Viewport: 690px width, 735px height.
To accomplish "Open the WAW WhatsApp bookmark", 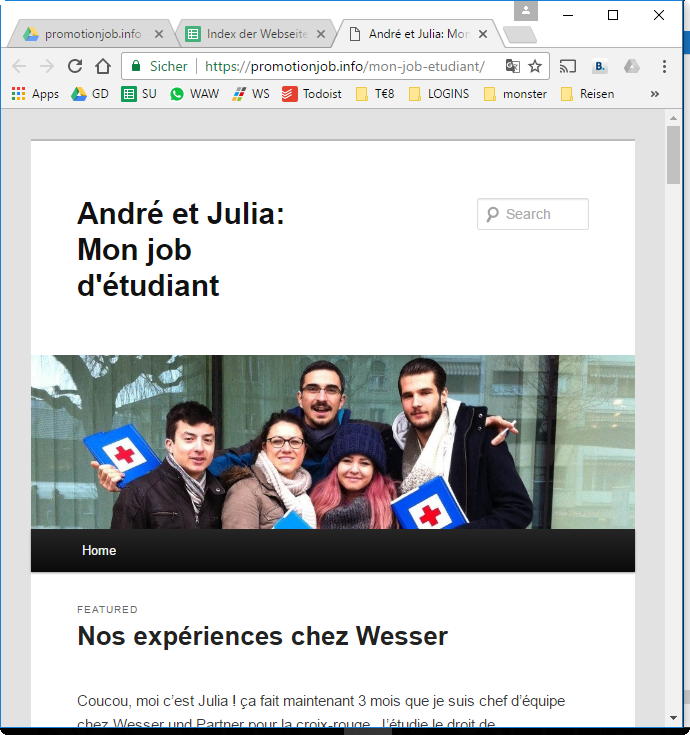I will pyautogui.click(x=194, y=94).
